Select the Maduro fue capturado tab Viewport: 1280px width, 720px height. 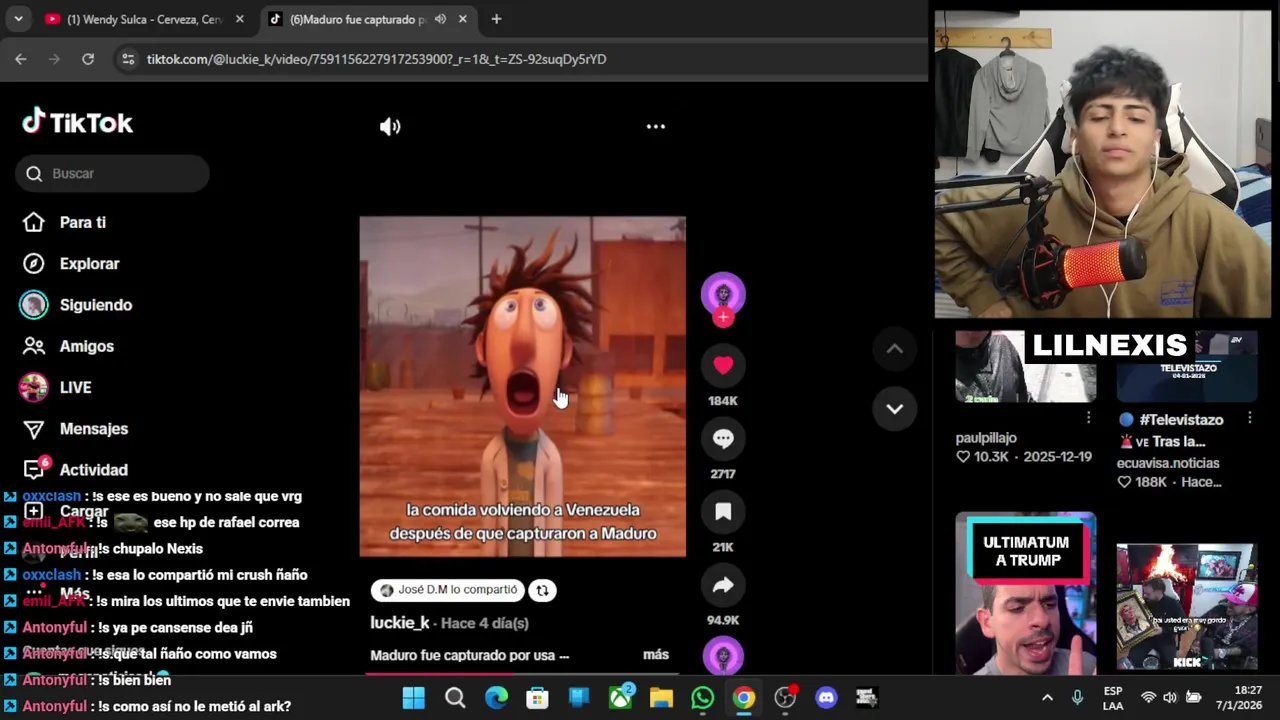355,19
